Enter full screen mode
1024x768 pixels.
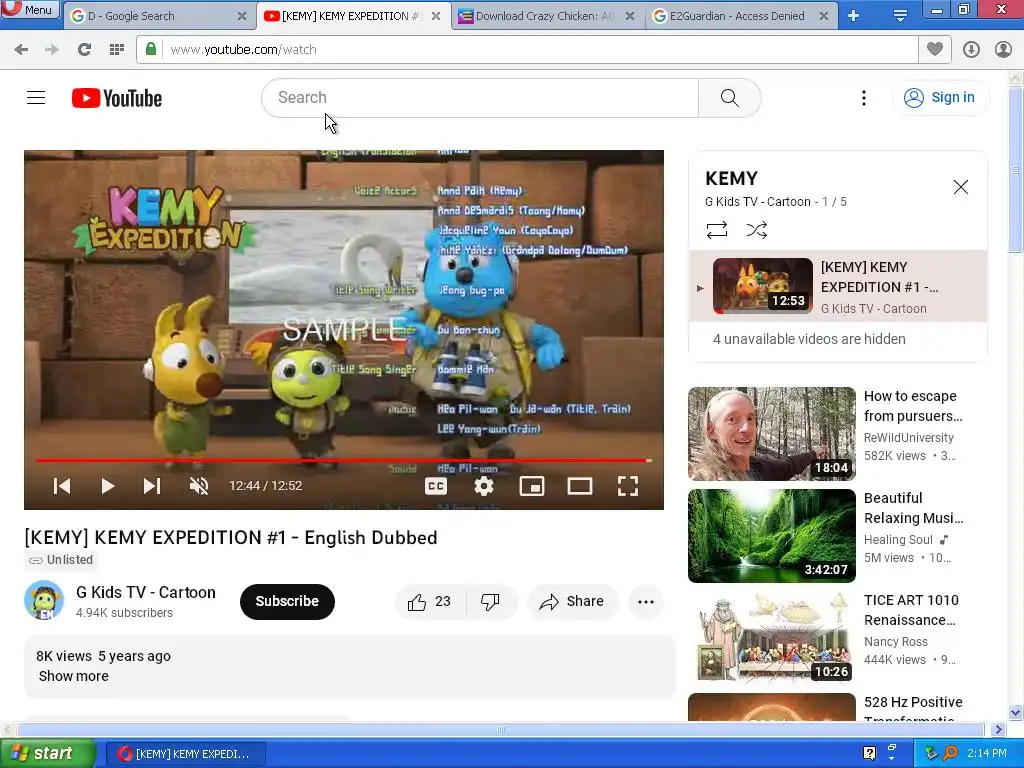pos(628,486)
